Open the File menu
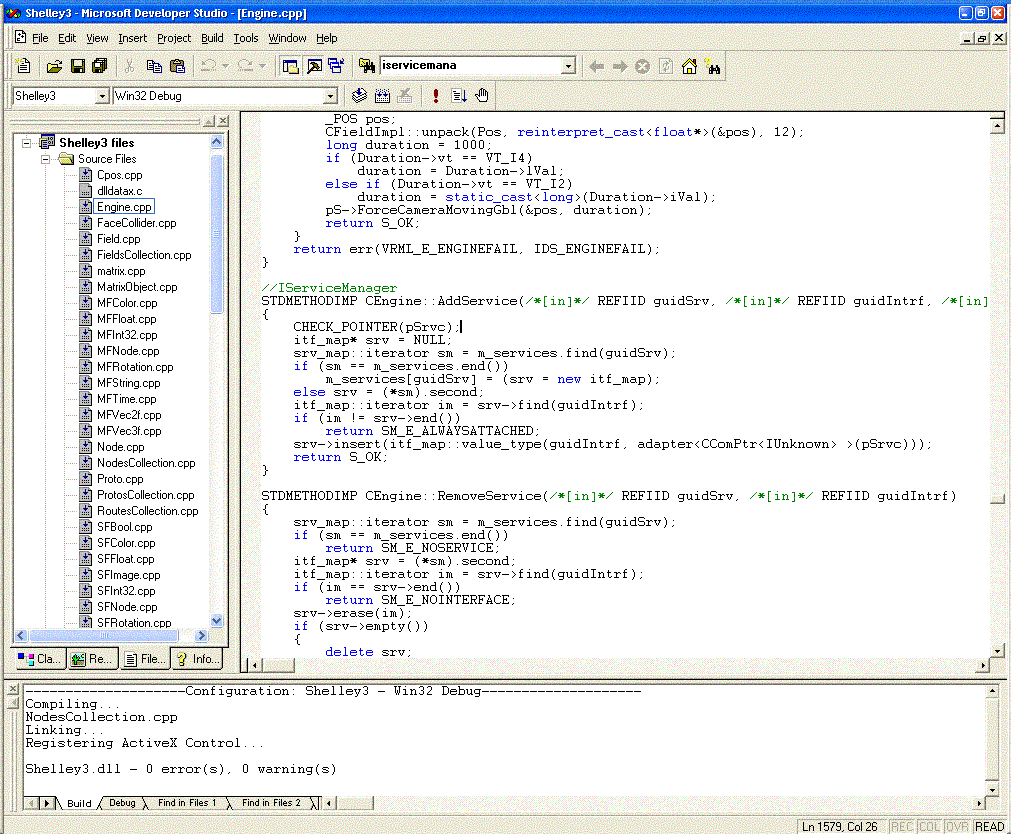 point(40,38)
